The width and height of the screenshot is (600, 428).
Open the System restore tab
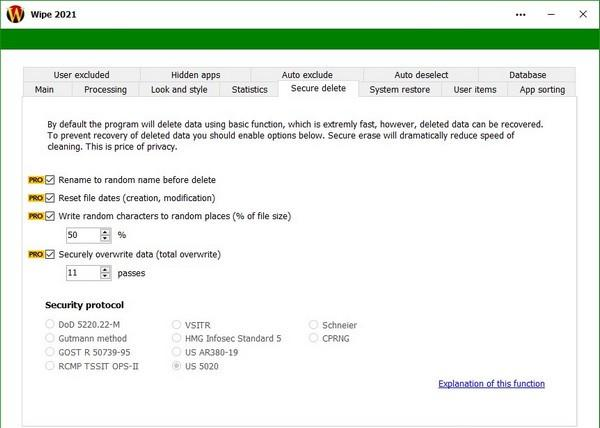(x=400, y=90)
